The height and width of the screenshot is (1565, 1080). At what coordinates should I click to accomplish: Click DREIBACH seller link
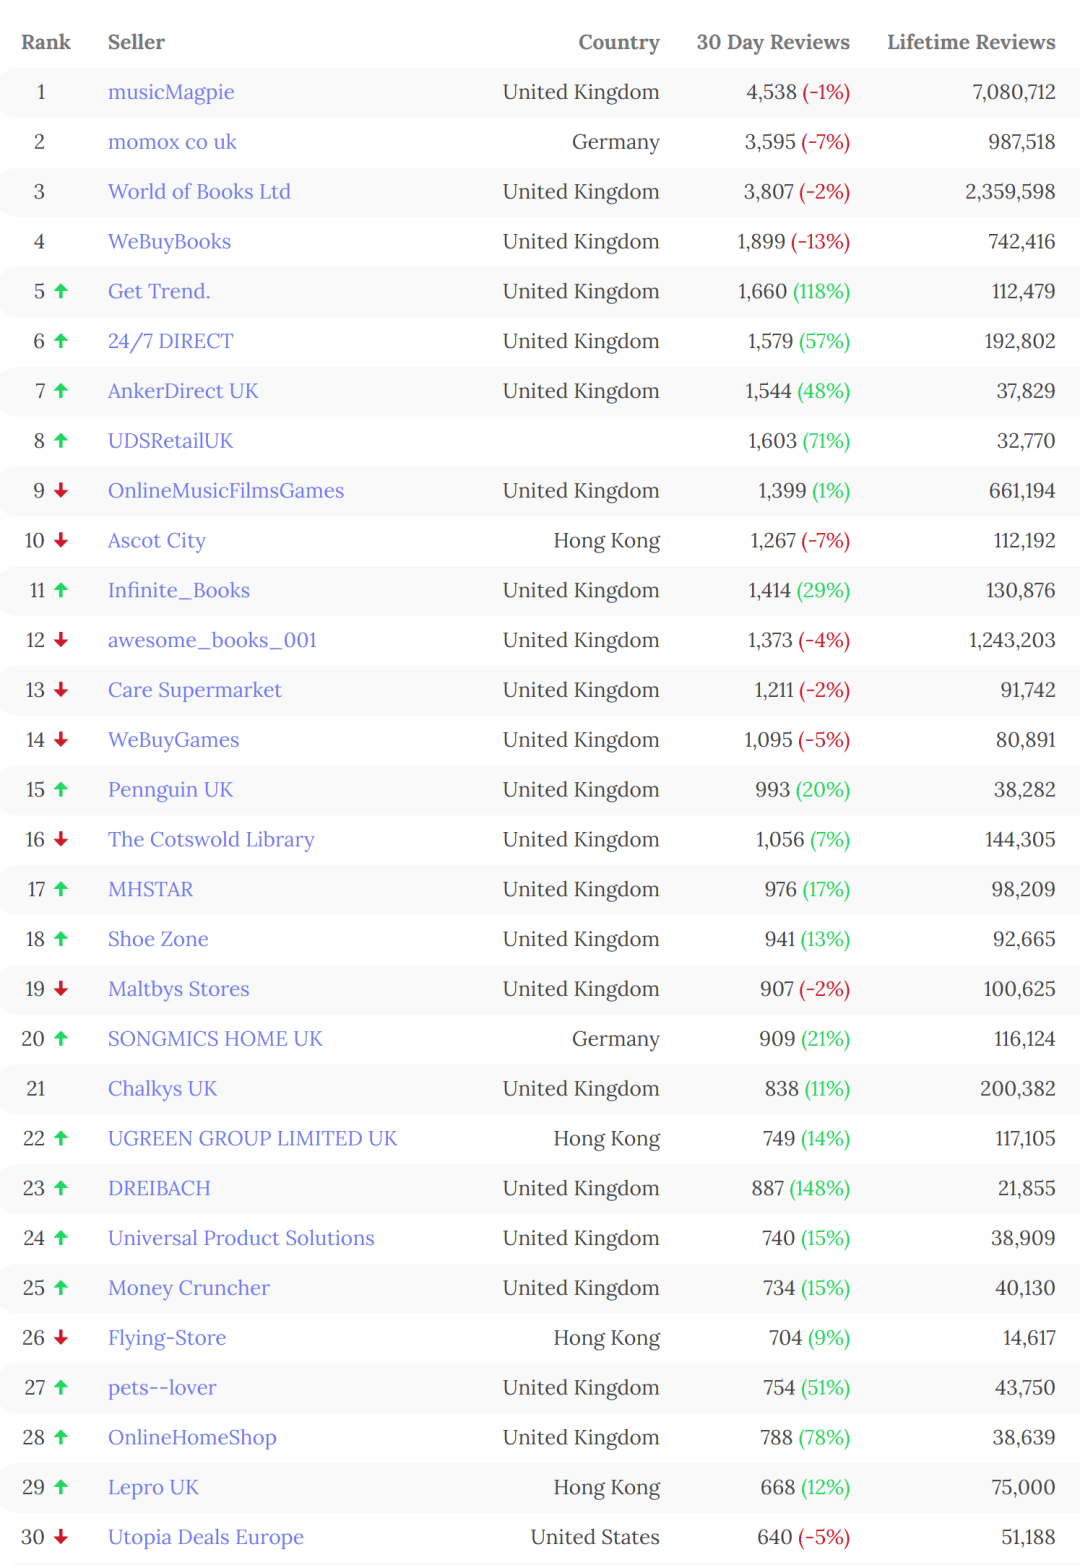pyautogui.click(x=159, y=1189)
